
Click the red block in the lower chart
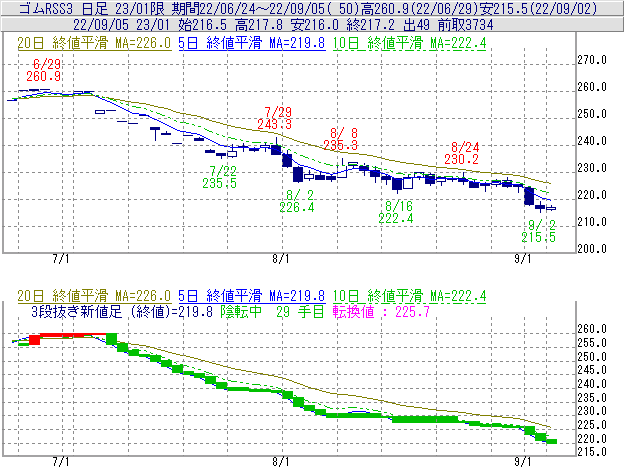(x=35, y=340)
